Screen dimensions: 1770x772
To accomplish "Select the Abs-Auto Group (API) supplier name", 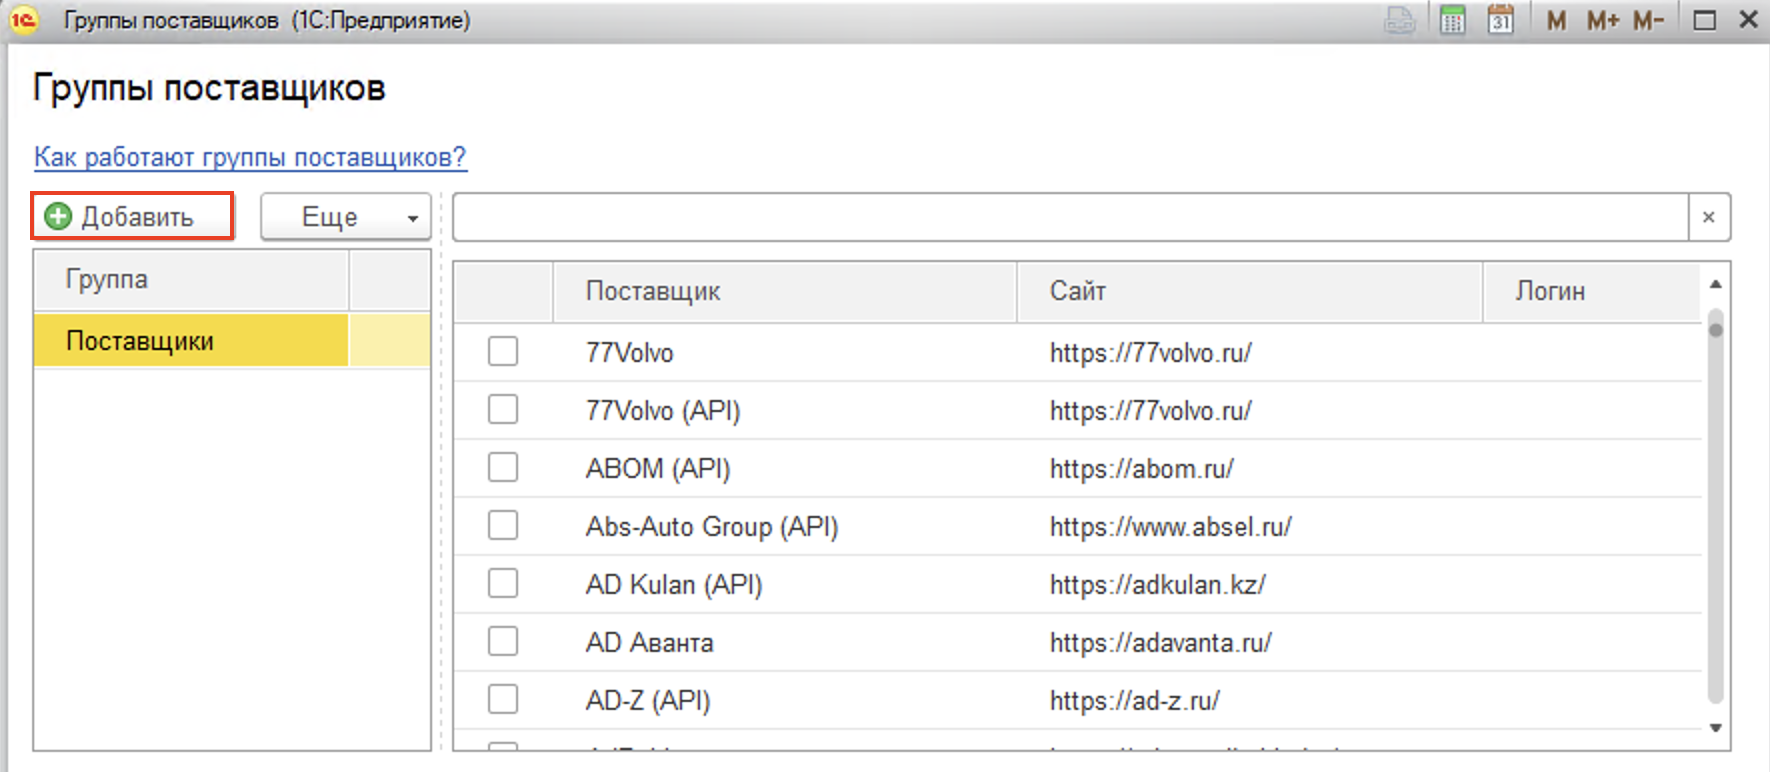I will pos(712,527).
